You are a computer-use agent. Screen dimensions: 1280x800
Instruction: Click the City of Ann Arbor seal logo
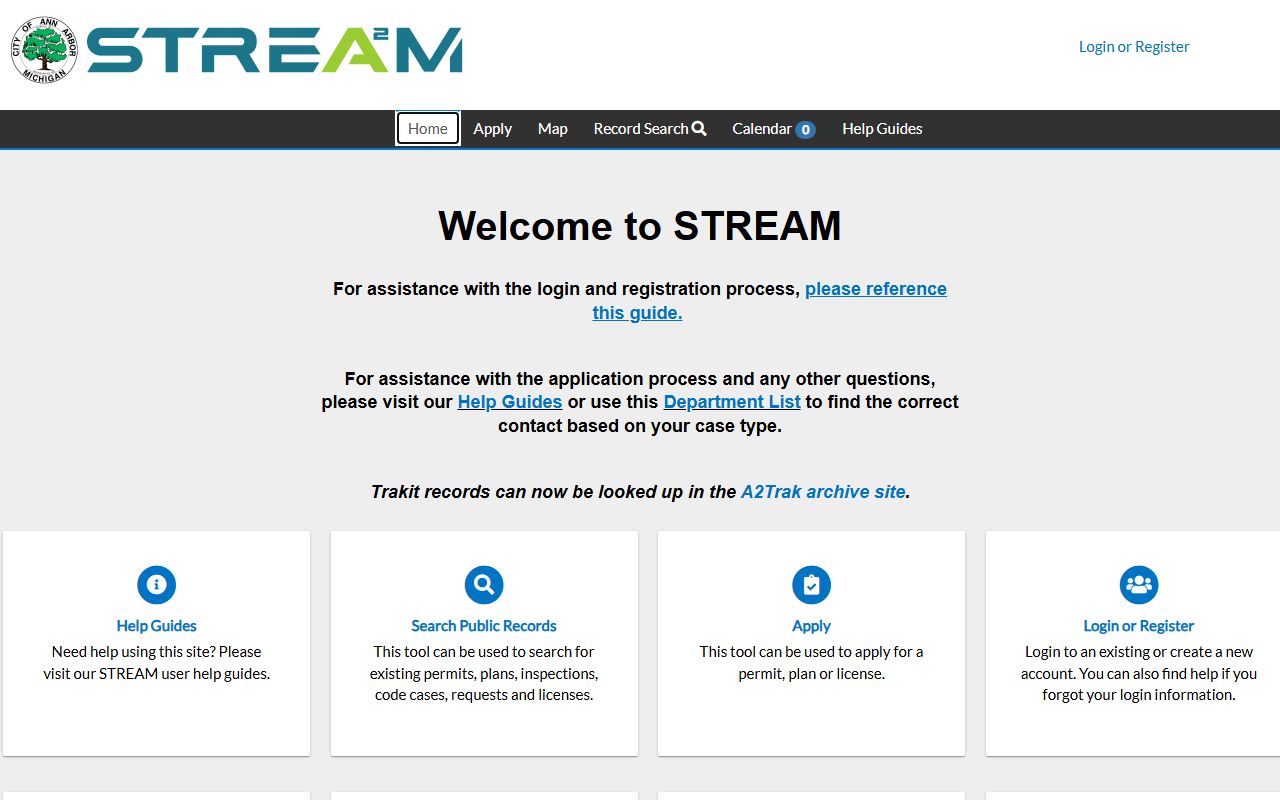click(x=44, y=49)
